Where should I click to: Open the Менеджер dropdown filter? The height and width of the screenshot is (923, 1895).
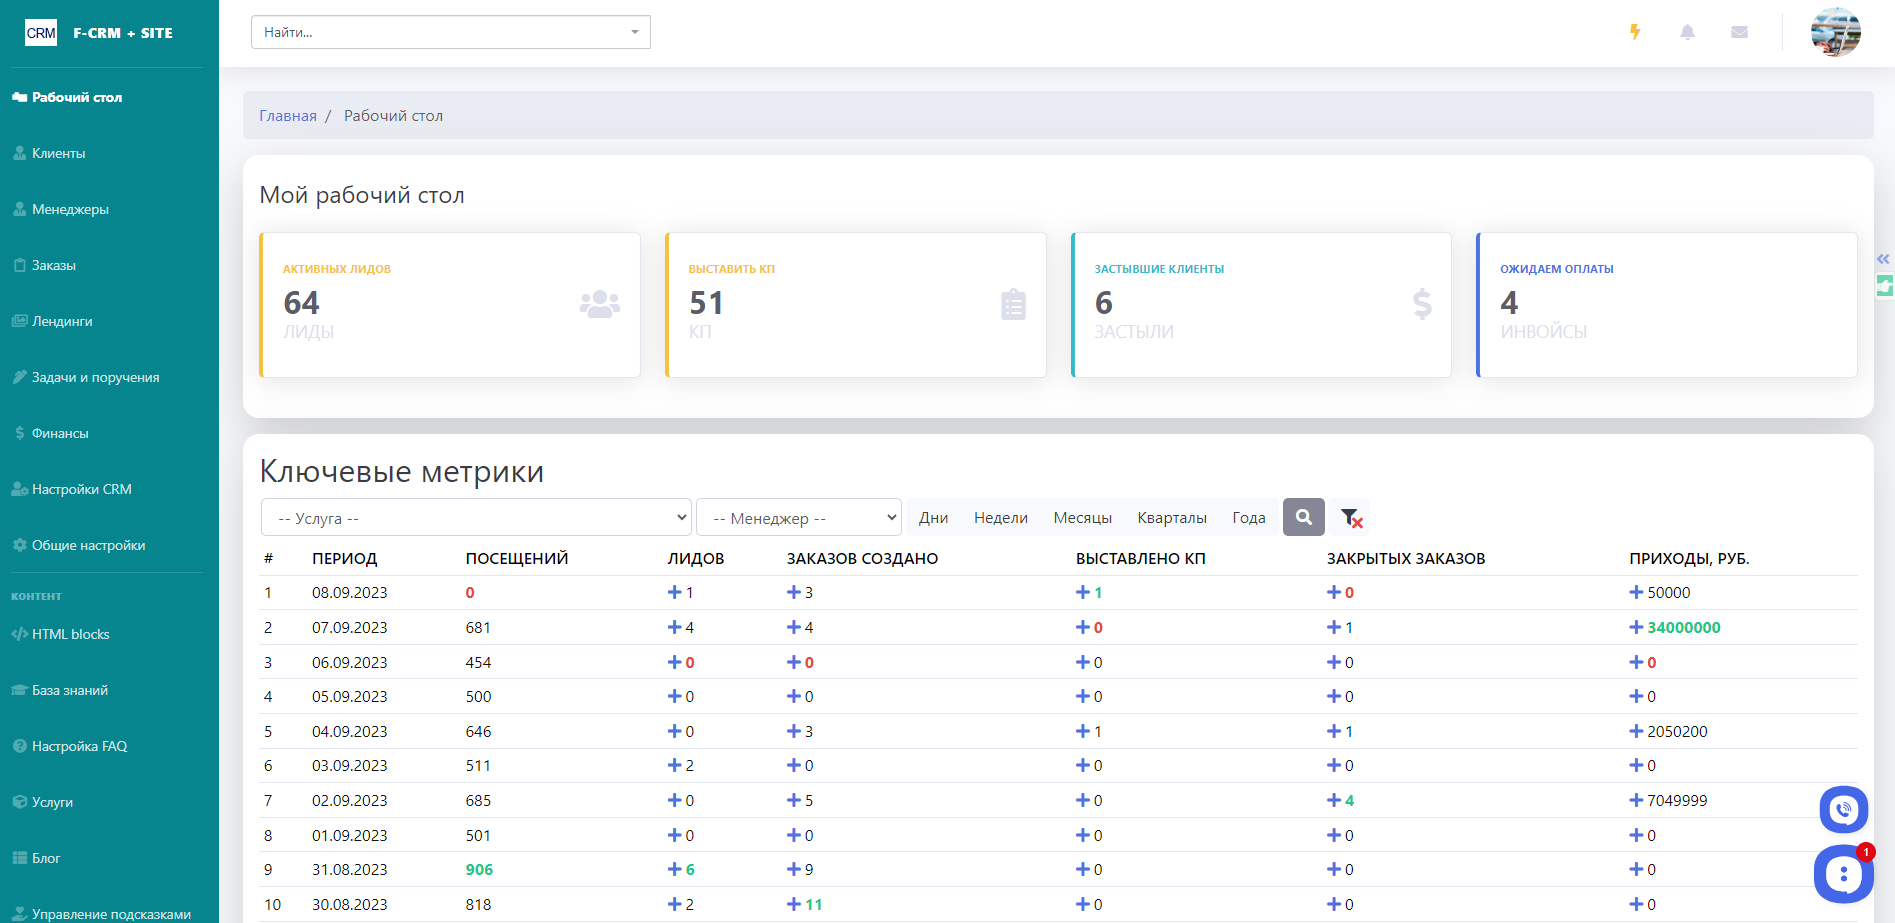[x=798, y=518]
